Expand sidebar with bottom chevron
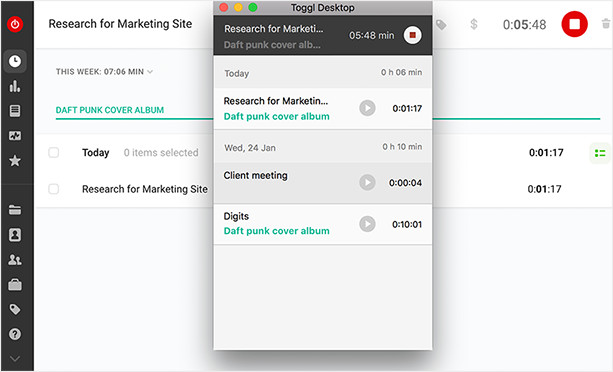Image resolution: width=613 pixels, height=372 pixels. click(15, 358)
